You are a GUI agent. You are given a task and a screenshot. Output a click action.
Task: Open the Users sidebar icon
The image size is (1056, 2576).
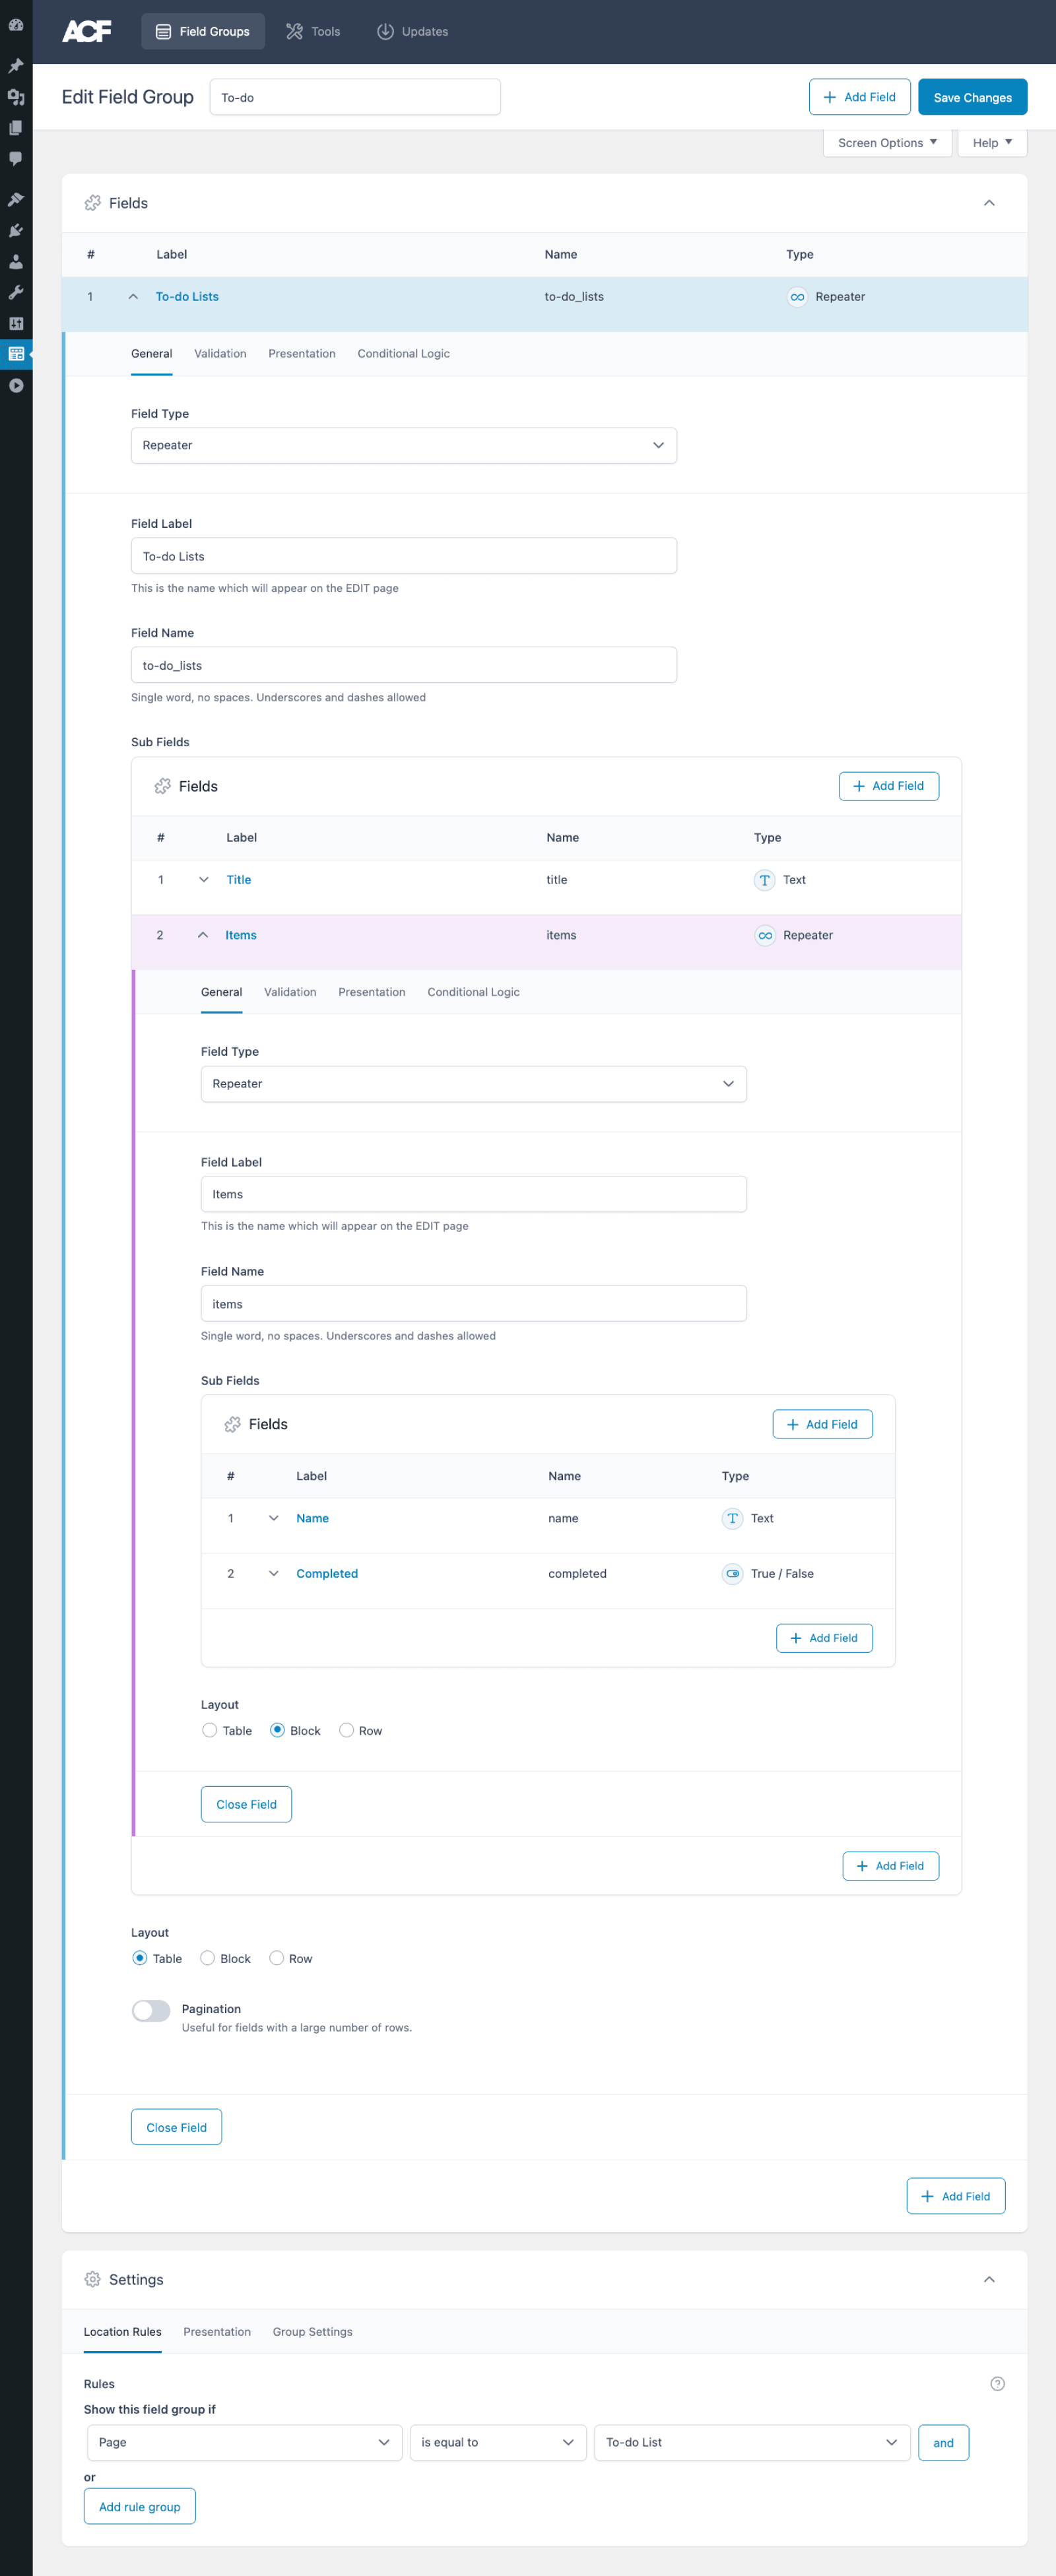[x=16, y=262]
